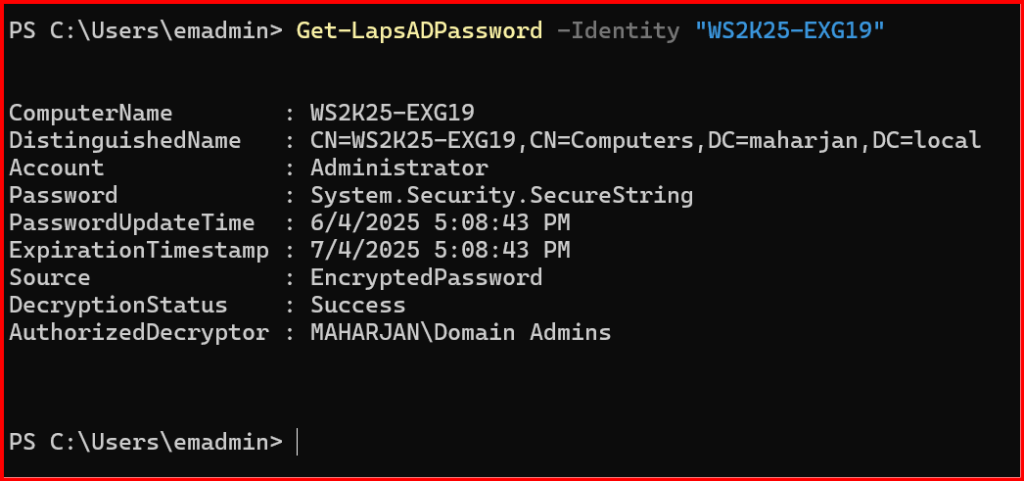Click the Source value EncryptedPassword

426,277
